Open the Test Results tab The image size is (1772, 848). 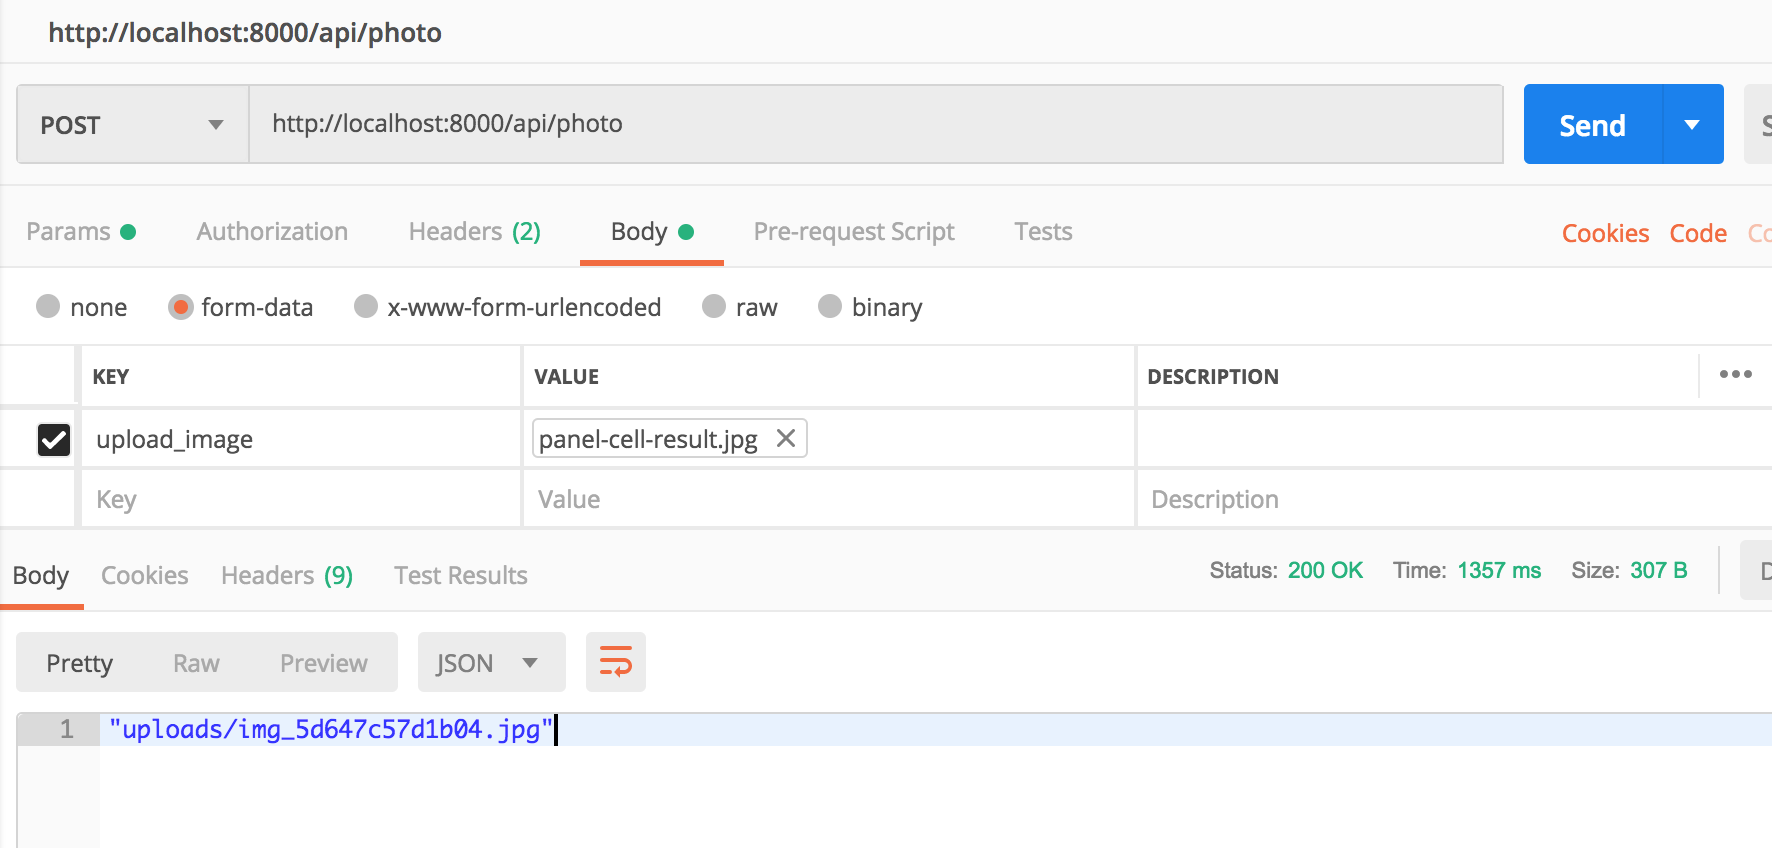(461, 575)
